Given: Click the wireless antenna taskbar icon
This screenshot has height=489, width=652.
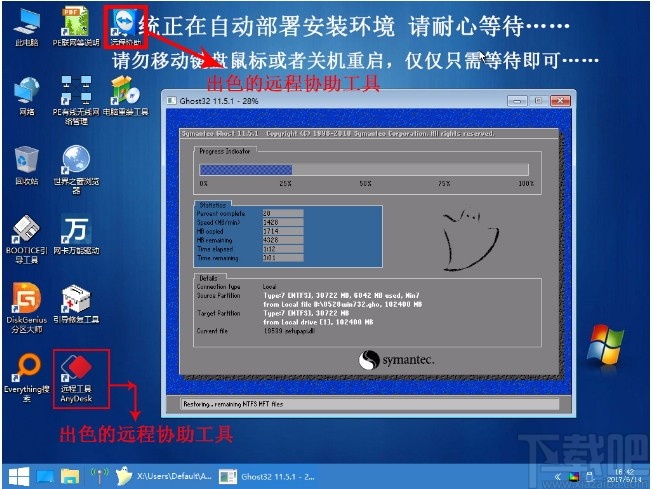Looking at the screenshot, I should pos(99,476).
